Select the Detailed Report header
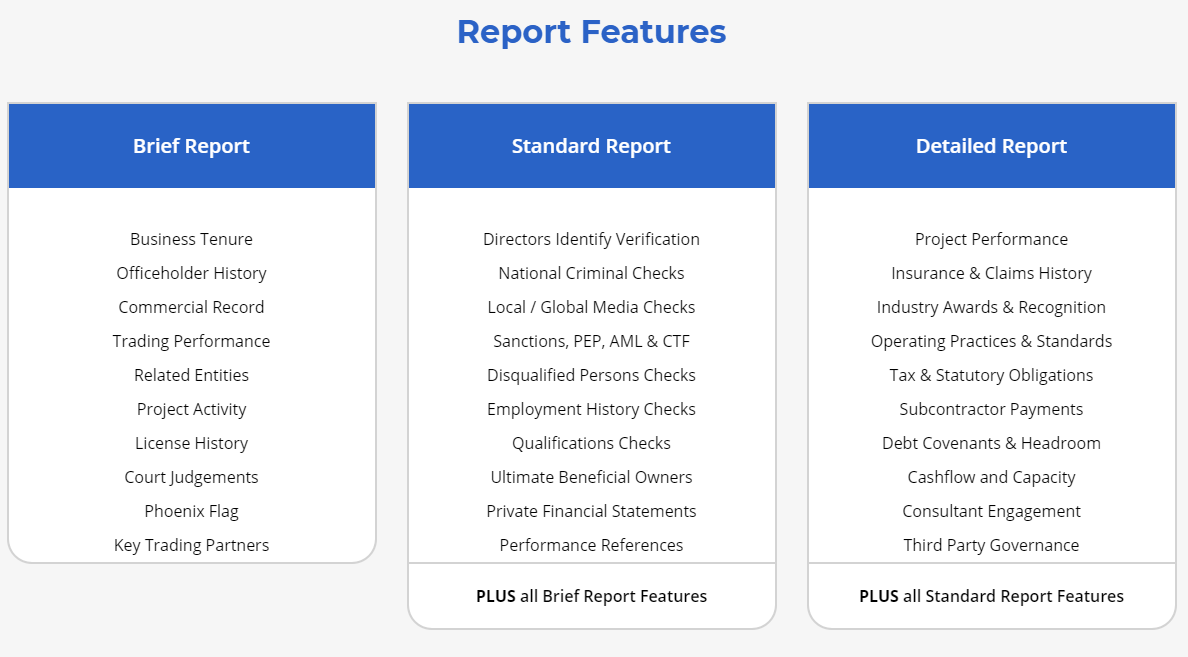The height and width of the screenshot is (657, 1188). point(992,145)
